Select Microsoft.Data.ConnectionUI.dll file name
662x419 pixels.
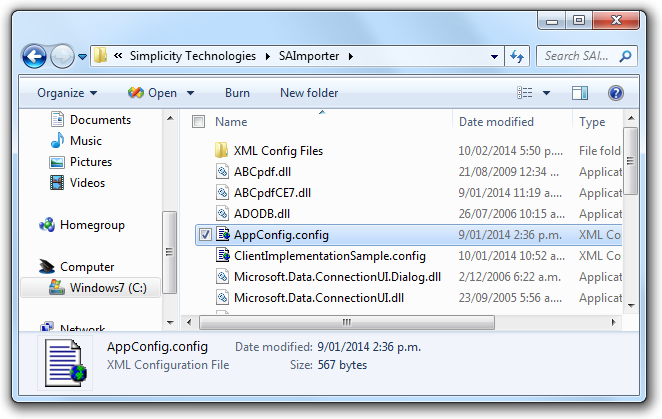pyautogui.click(x=319, y=298)
